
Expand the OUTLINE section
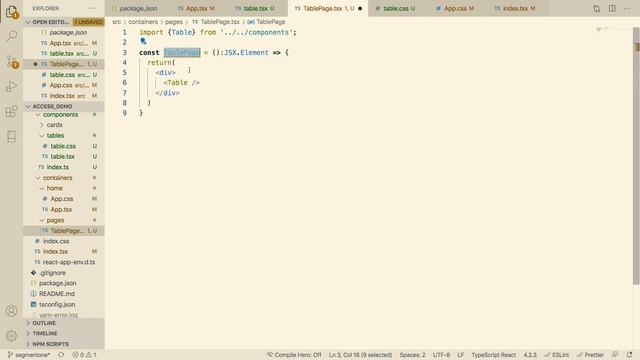click(64, 323)
